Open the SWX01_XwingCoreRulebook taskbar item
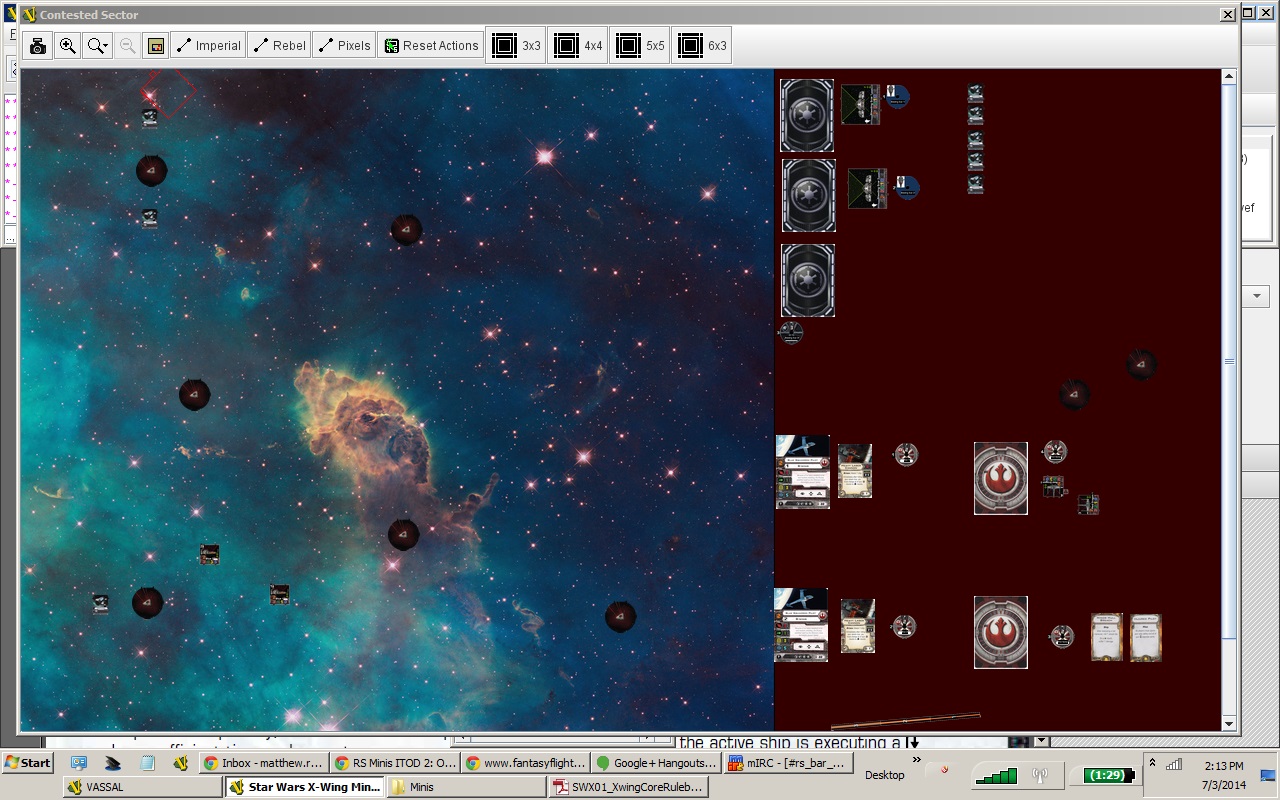 [629, 787]
